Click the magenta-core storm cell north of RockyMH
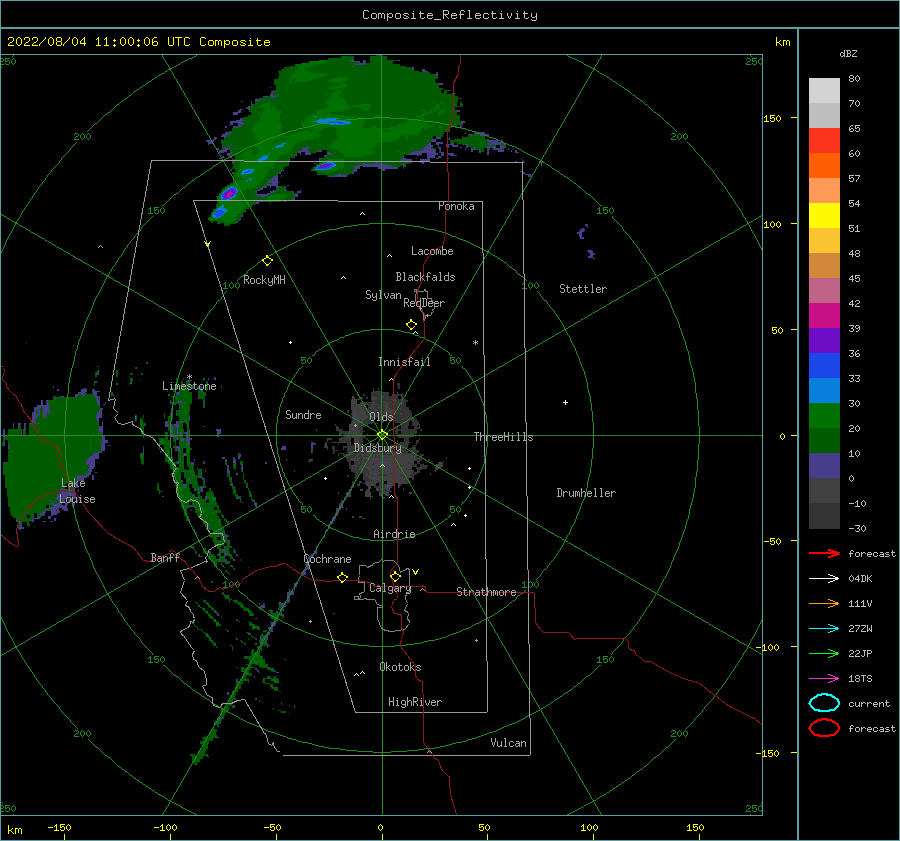The image size is (900, 841). (x=230, y=193)
